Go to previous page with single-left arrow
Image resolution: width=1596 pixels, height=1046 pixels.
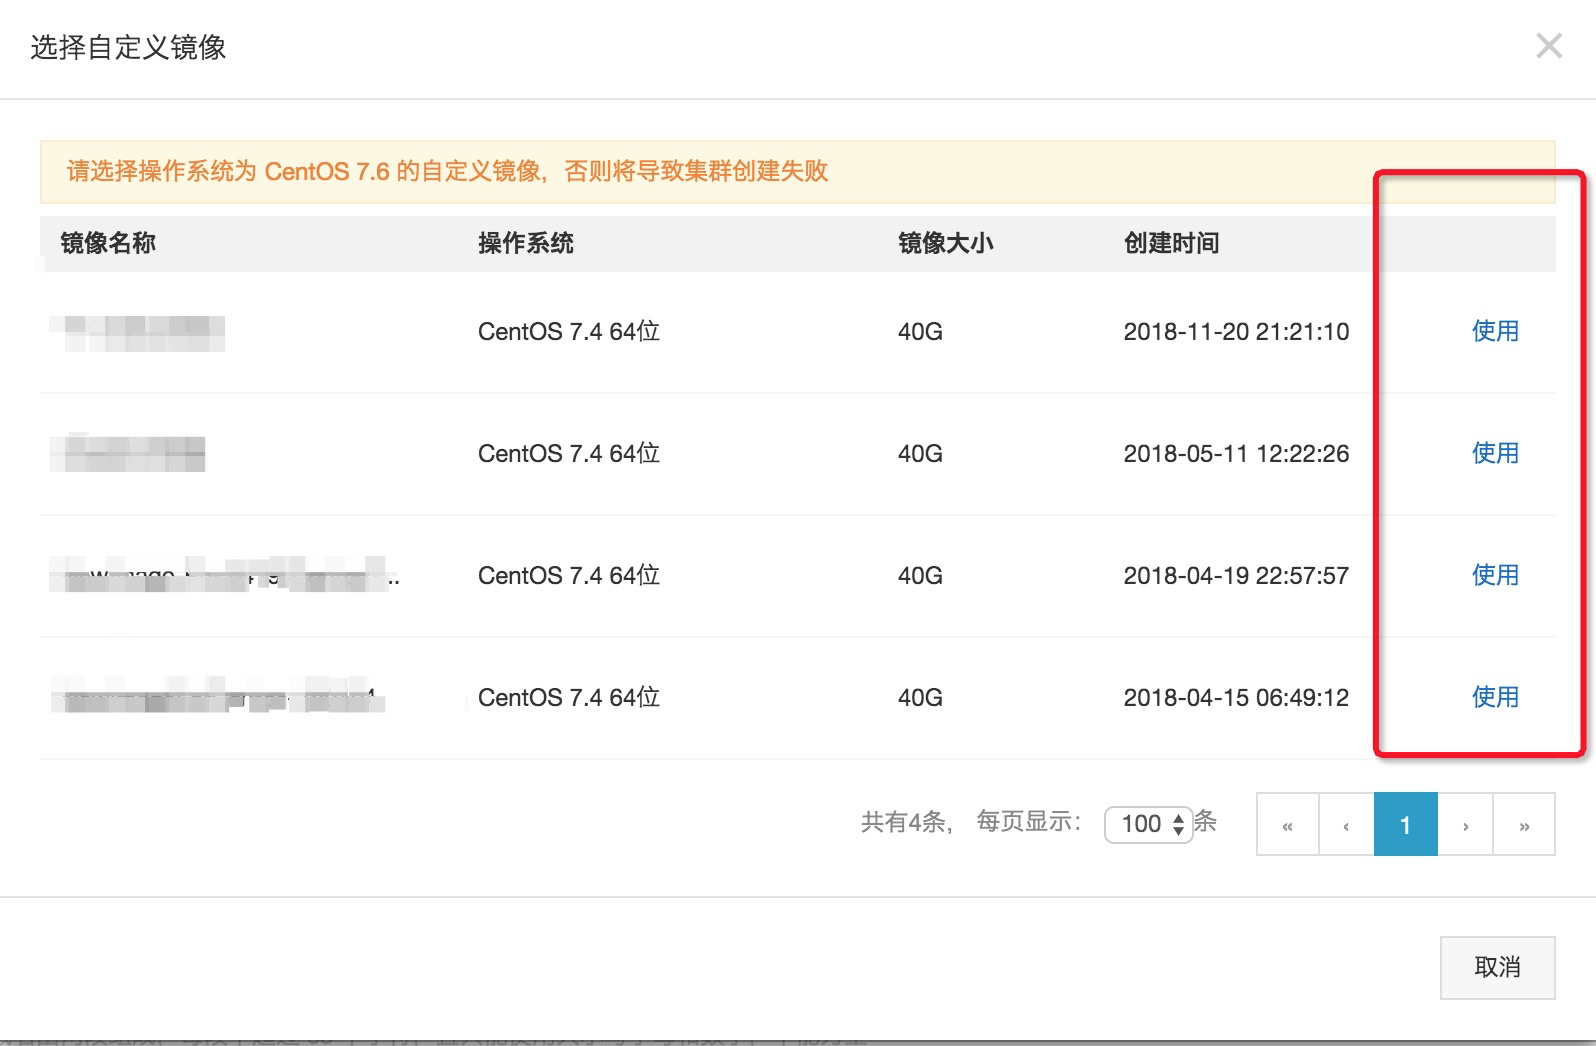(x=1347, y=824)
